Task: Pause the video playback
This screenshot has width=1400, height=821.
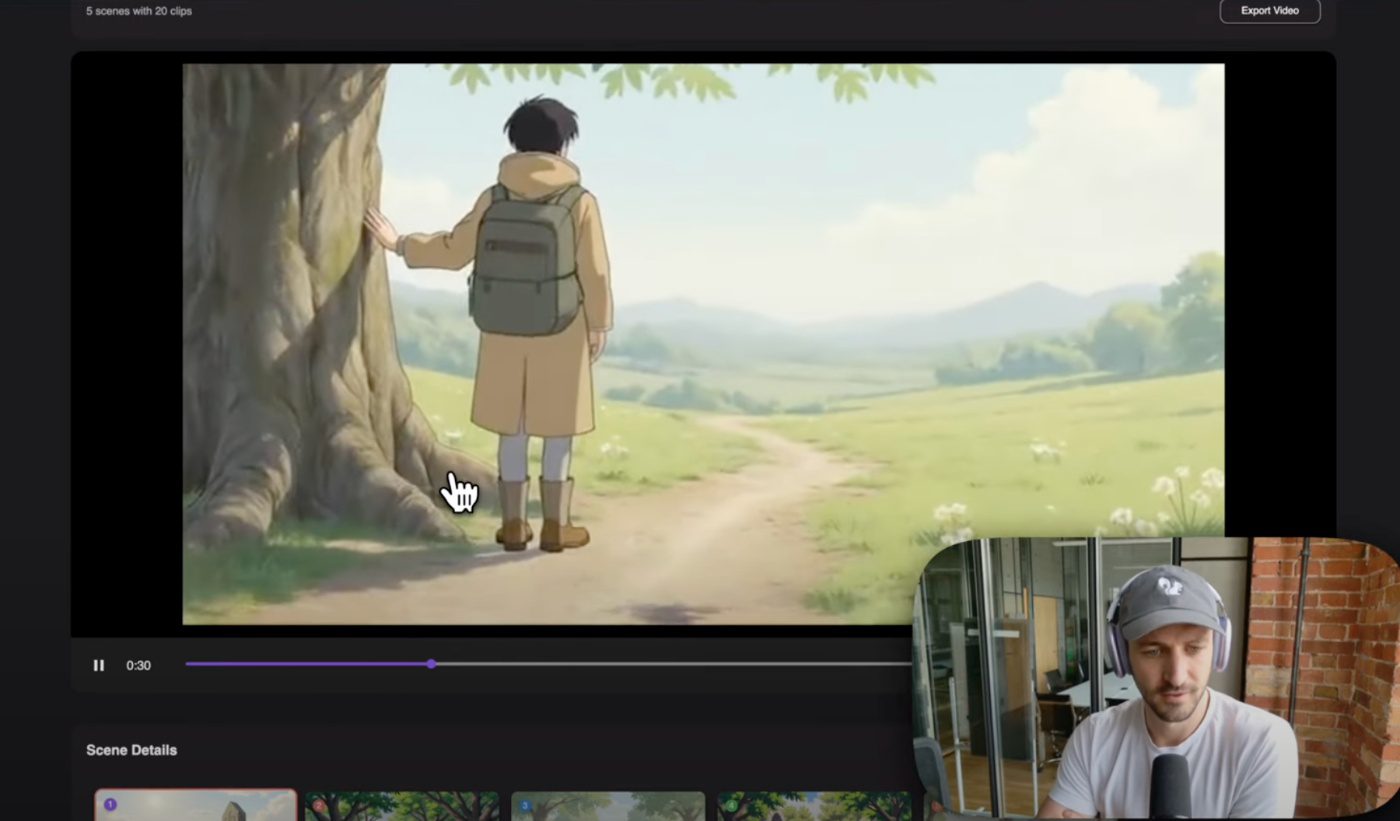Action: pyautogui.click(x=99, y=665)
